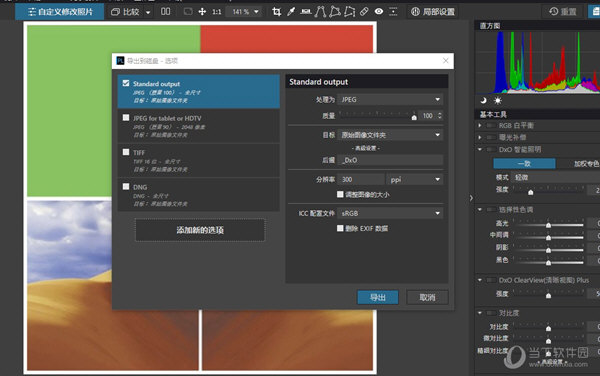Open 局部设置 local adjustments
This screenshot has width=600, height=376.
433,12
